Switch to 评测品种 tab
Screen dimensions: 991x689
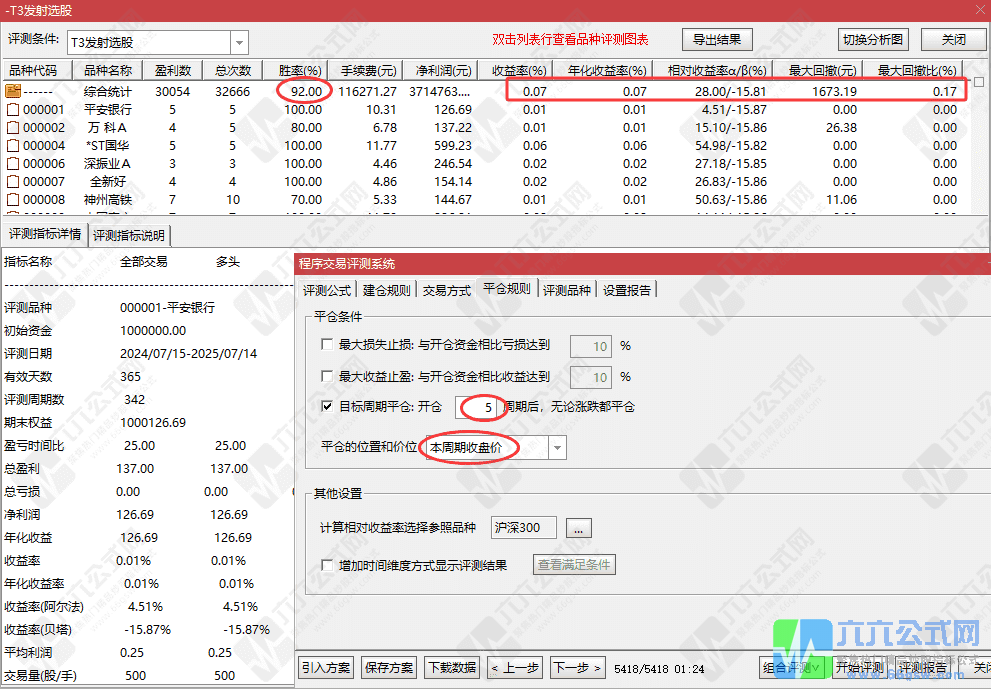tap(566, 290)
